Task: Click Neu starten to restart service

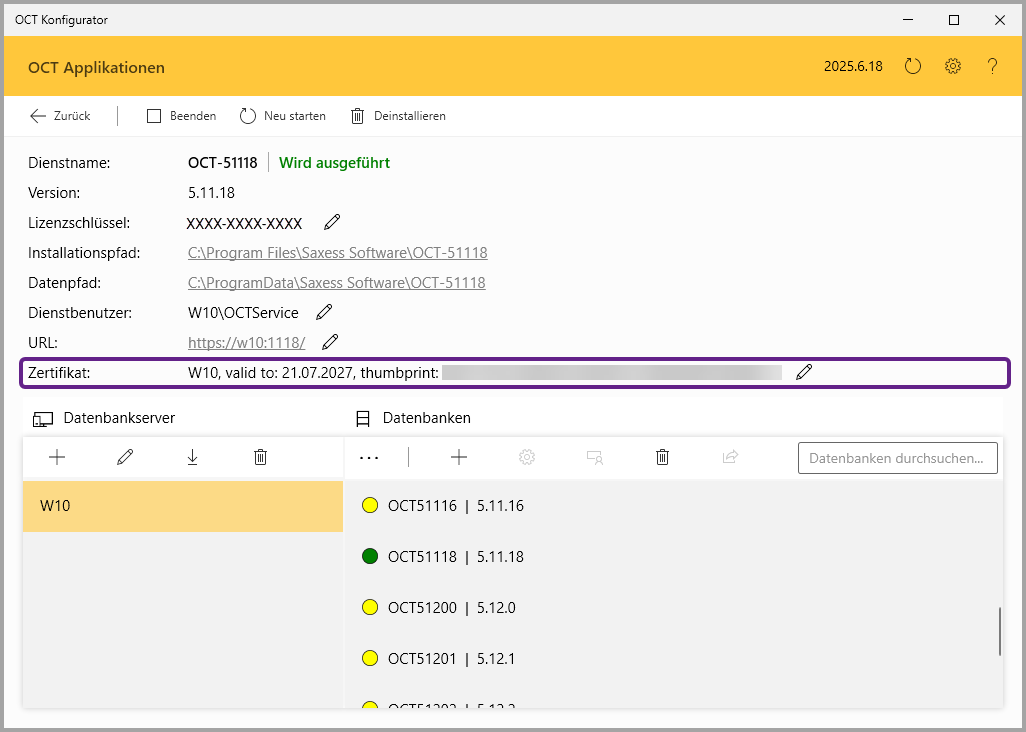Action: [x=283, y=116]
